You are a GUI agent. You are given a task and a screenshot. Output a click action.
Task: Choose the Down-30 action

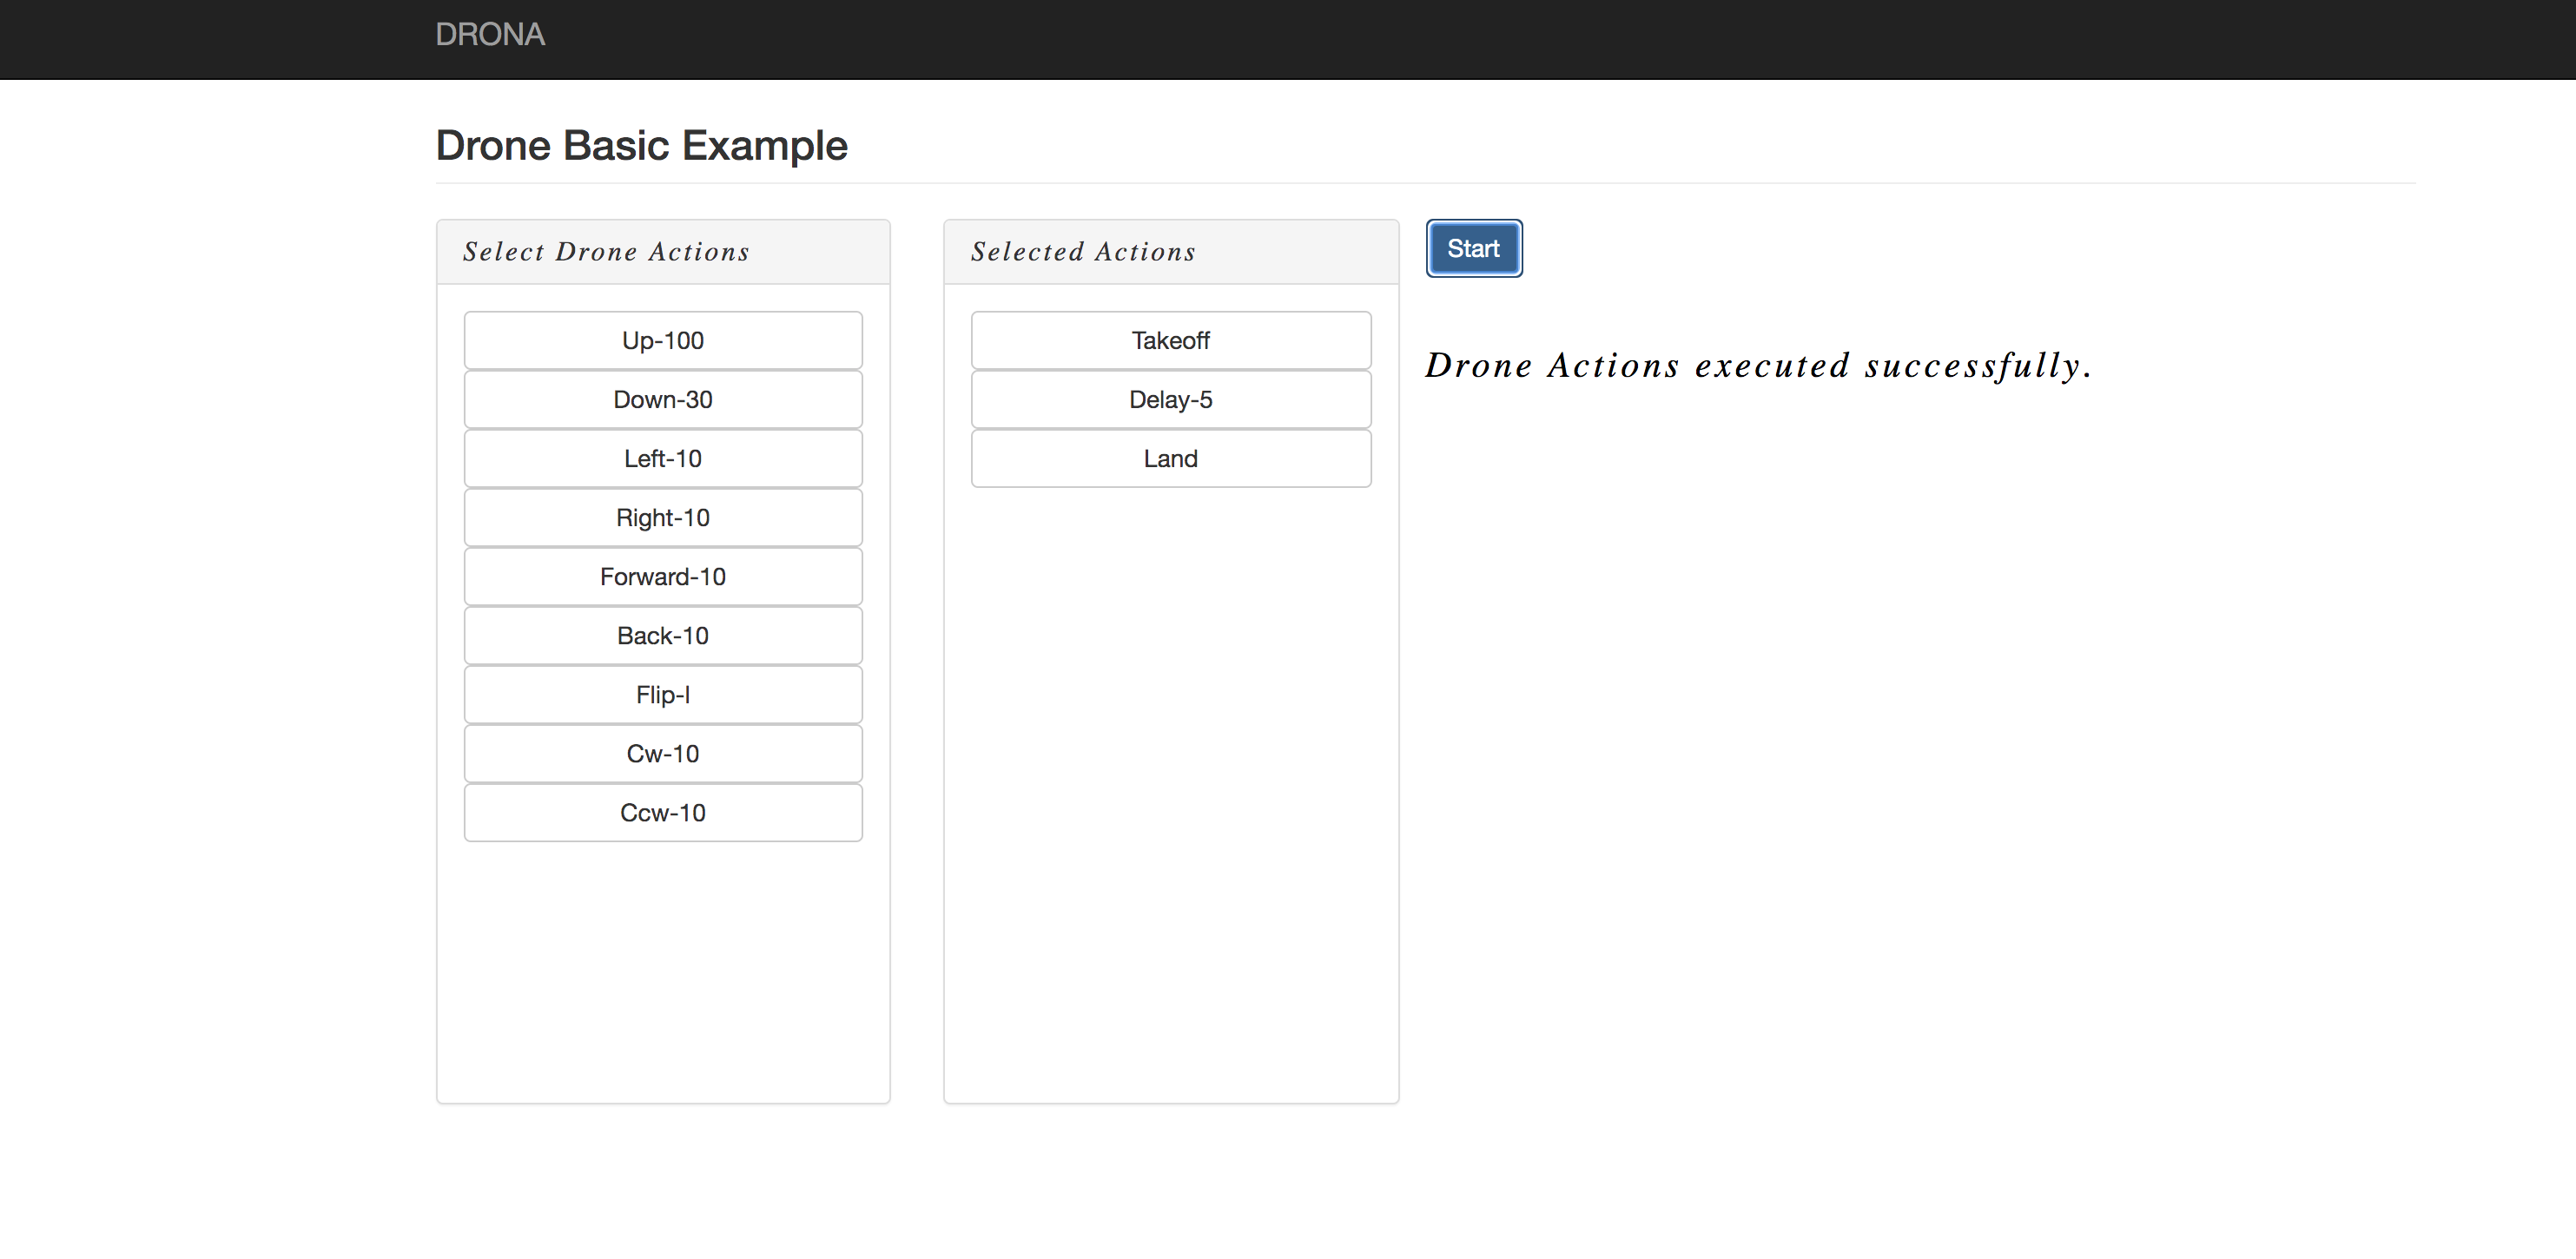662,399
